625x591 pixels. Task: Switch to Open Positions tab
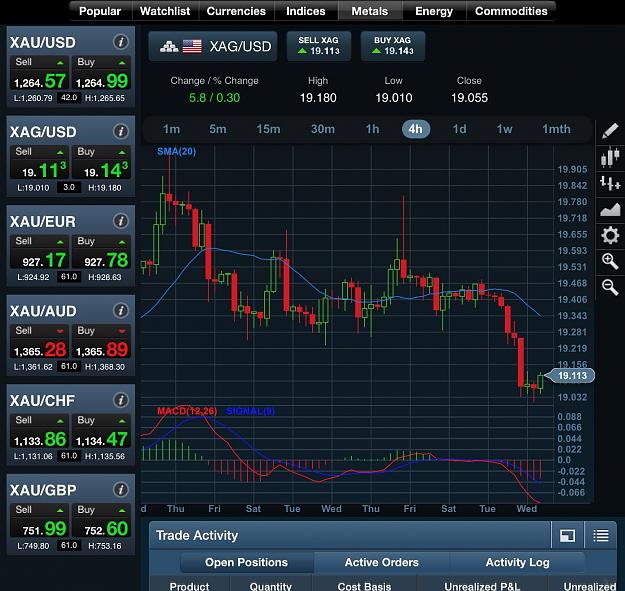coord(246,562)
